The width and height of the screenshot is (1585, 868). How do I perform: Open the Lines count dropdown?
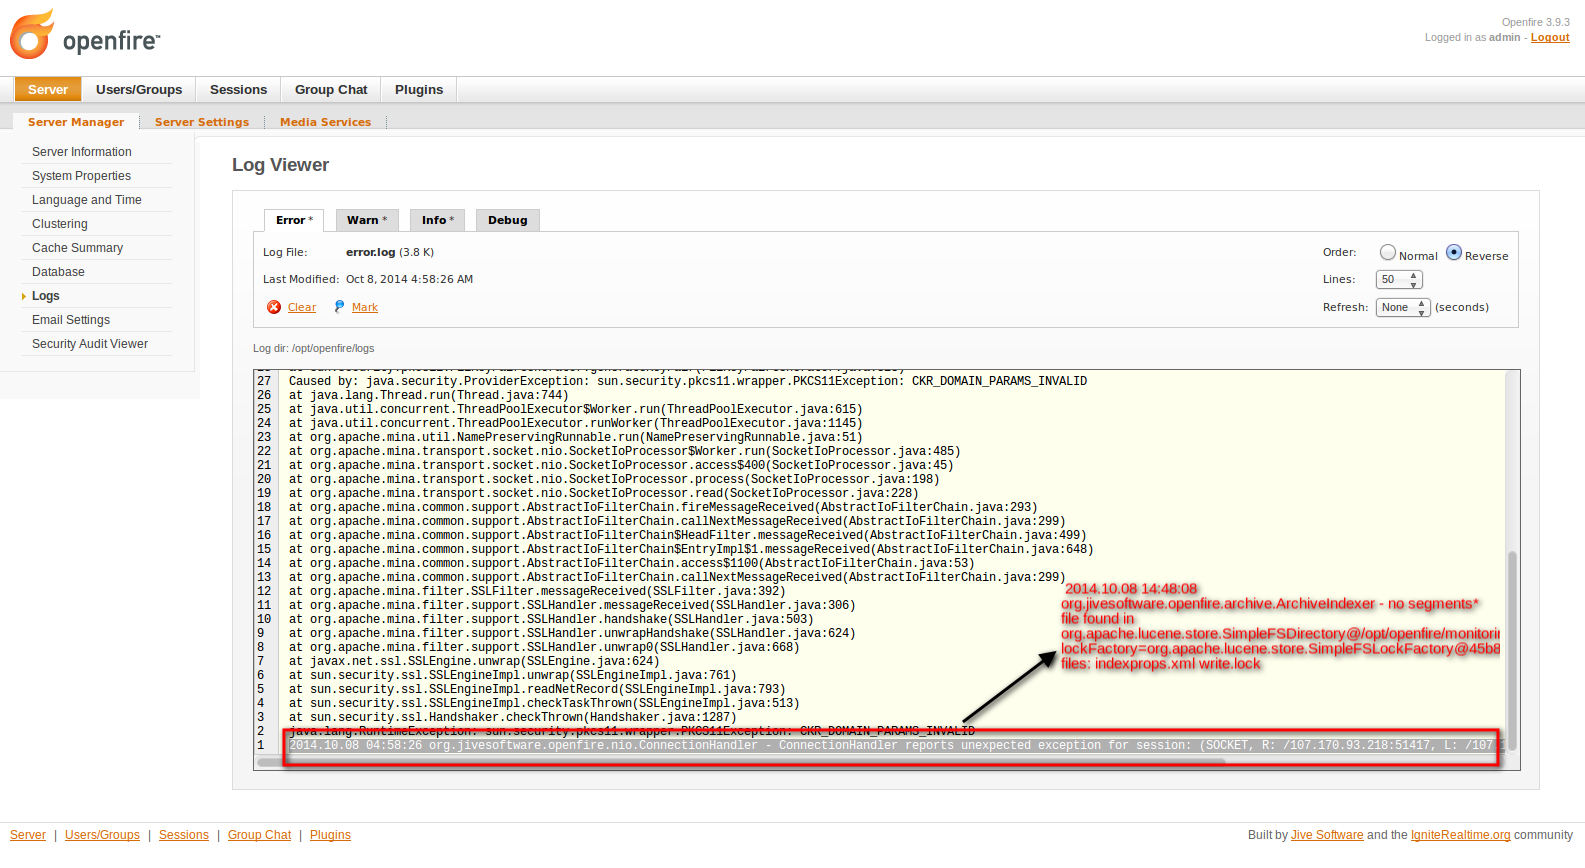click(1399, 280)
